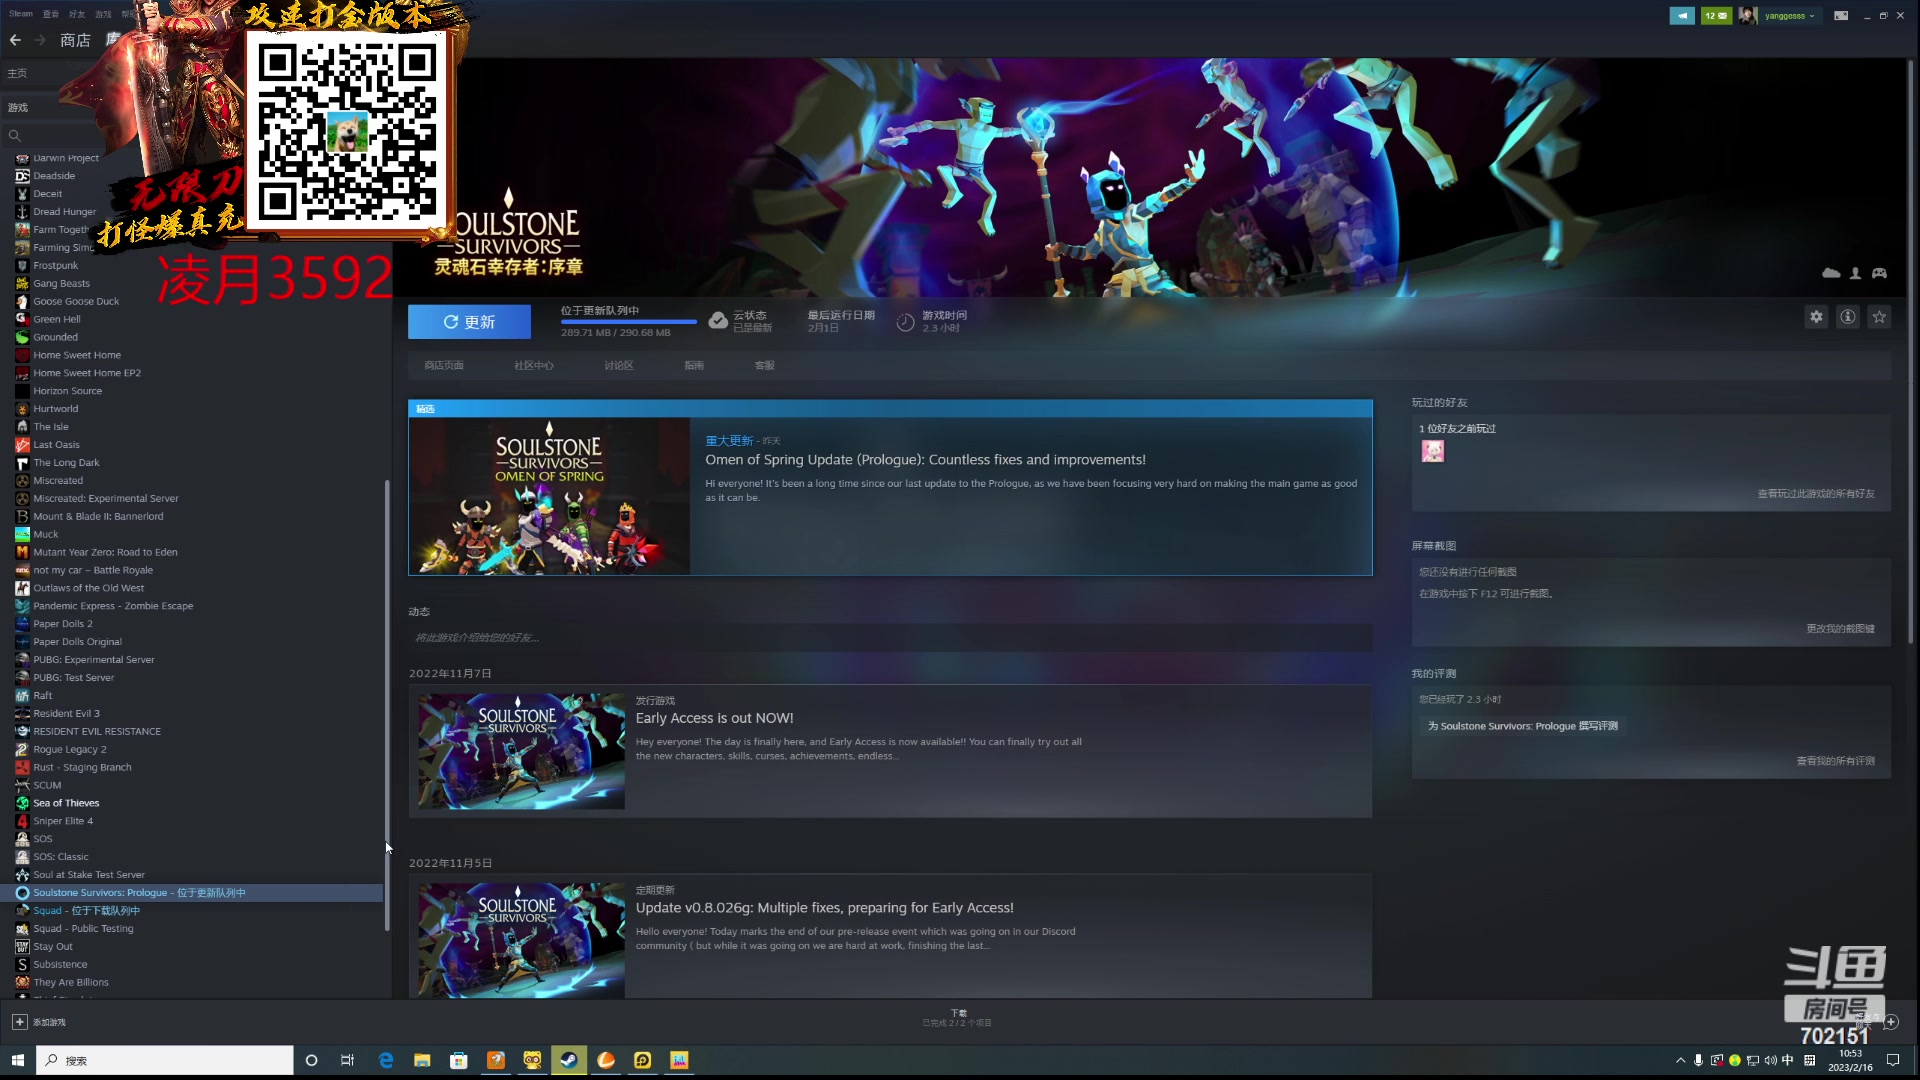Image resolution: width=1920 pixels, height=1080 pixels.
Task: Click the 更新 update button
Action: point(469,322)
